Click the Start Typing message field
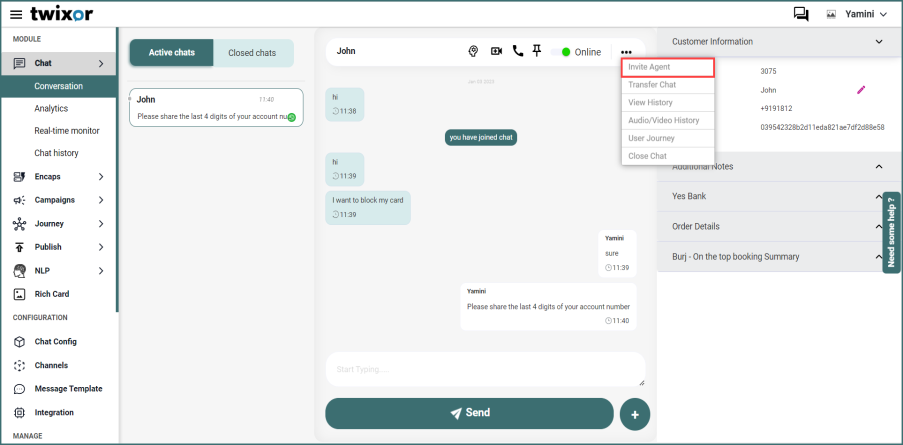This screenshot has height=445, width=903. tap(485, 370)
